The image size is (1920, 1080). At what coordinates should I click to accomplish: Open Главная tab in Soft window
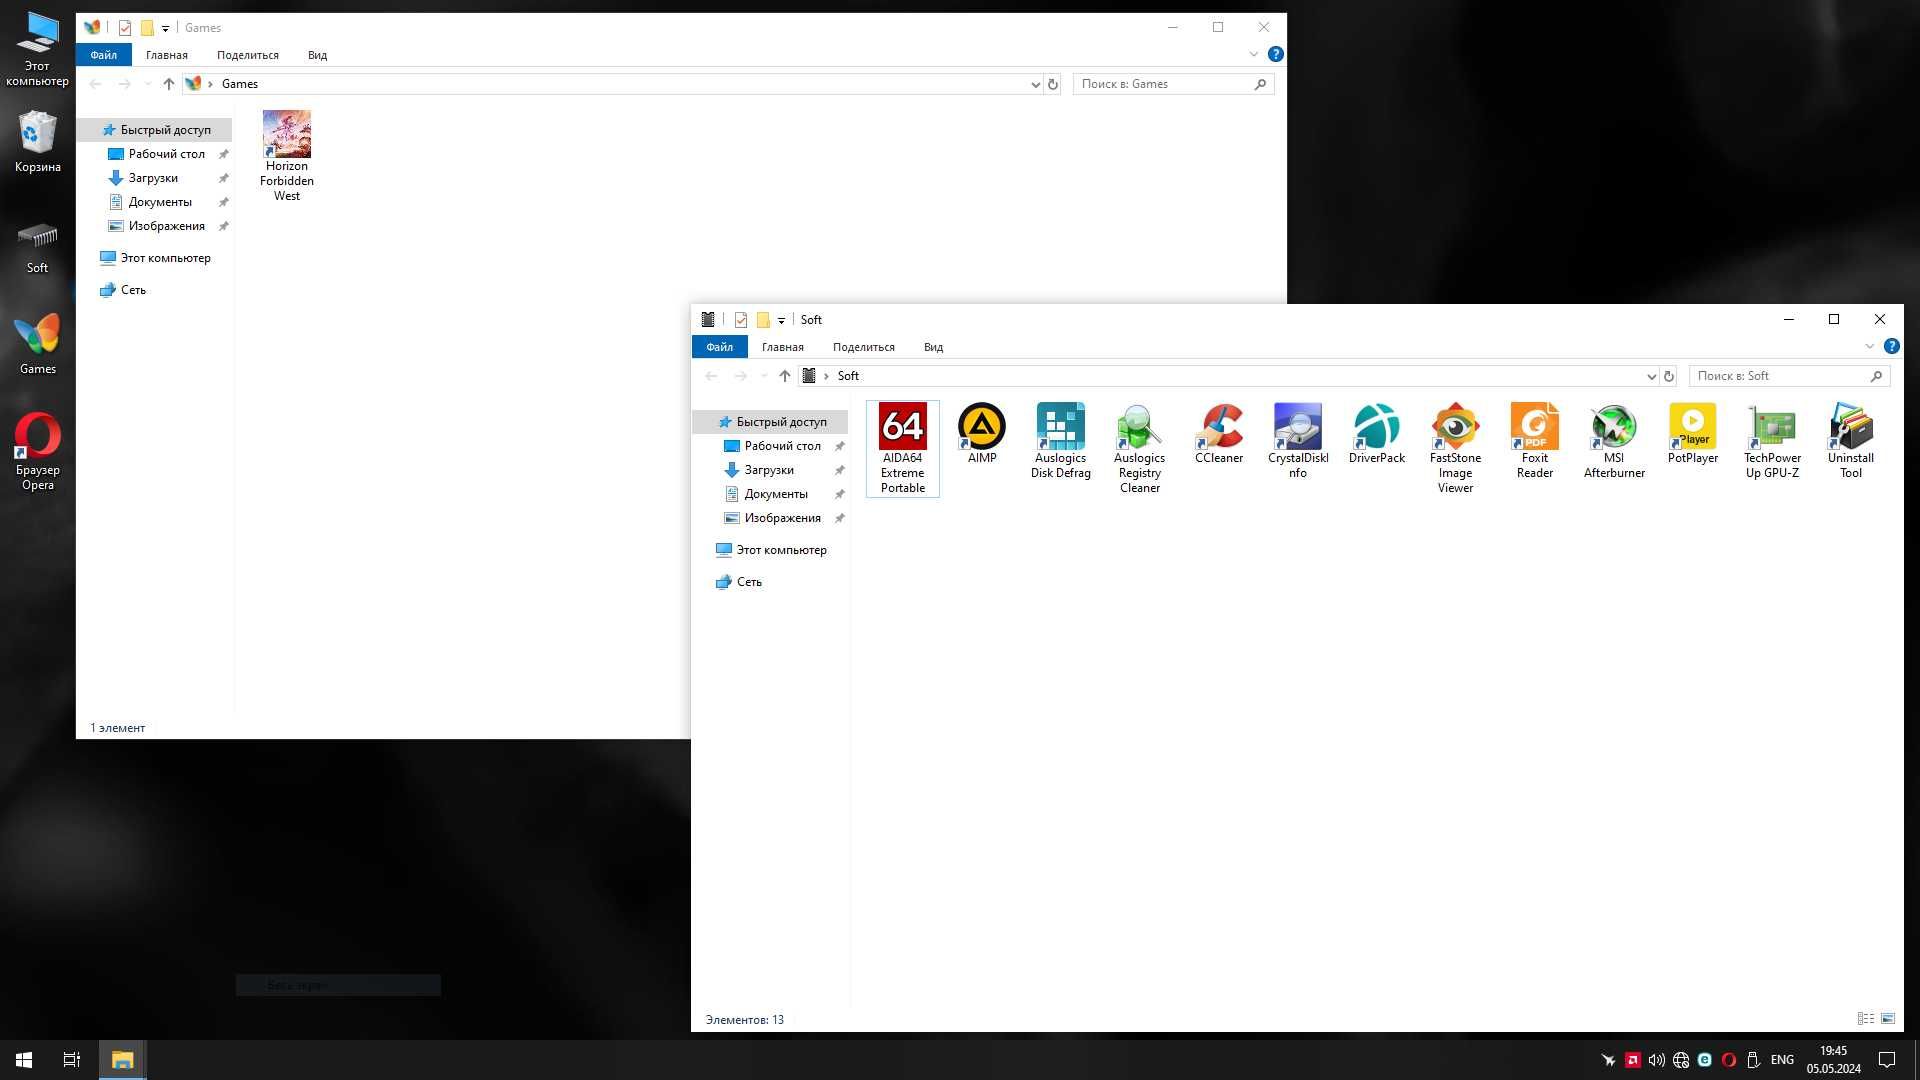click(782, 347)
